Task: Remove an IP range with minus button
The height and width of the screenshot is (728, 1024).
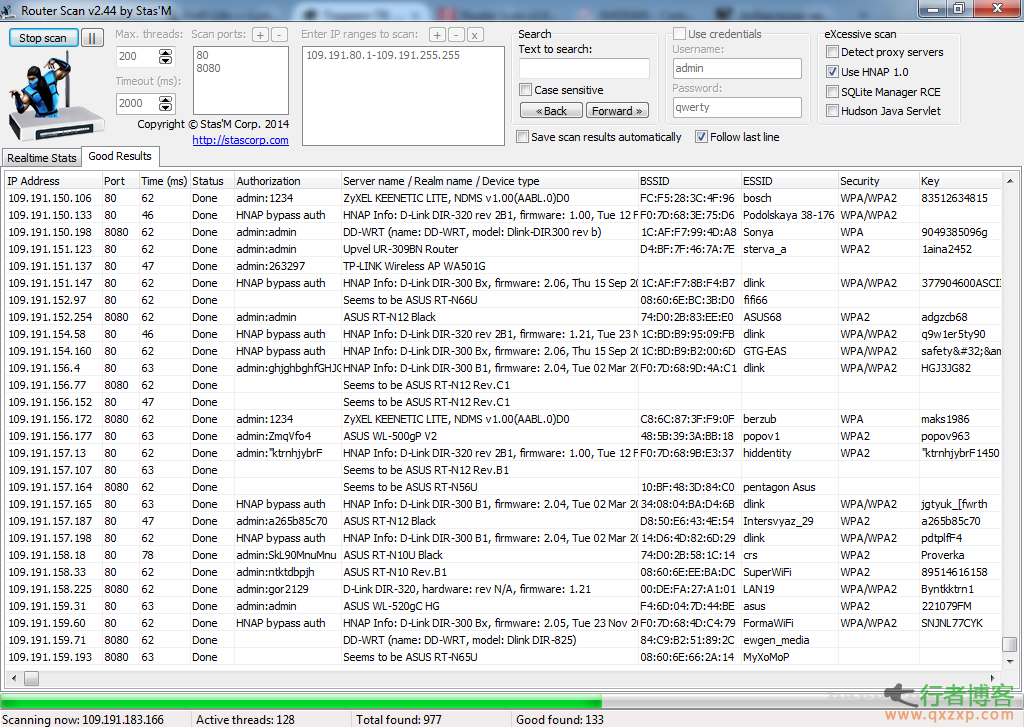Action: 456,35
